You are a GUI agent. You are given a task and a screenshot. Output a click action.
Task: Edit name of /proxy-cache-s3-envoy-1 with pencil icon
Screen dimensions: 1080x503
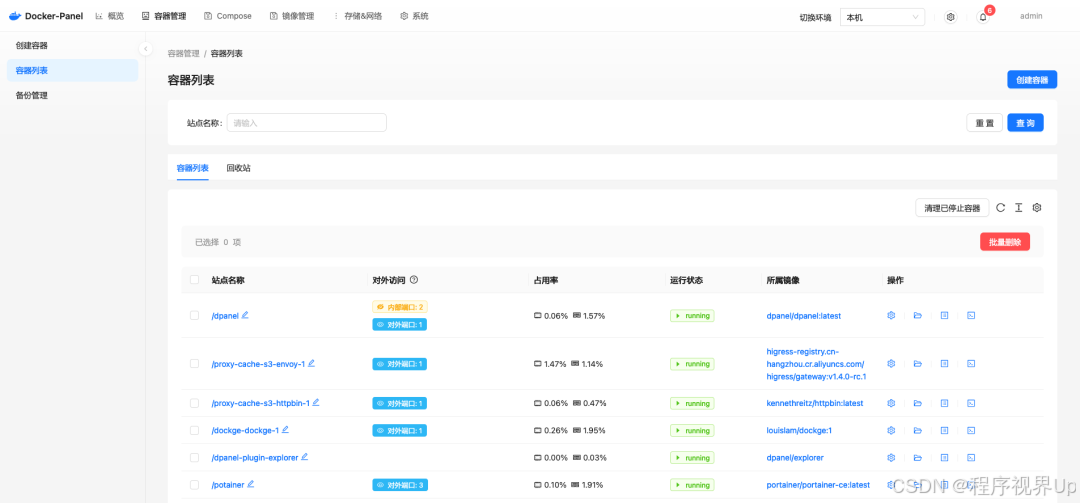point(311,363)
